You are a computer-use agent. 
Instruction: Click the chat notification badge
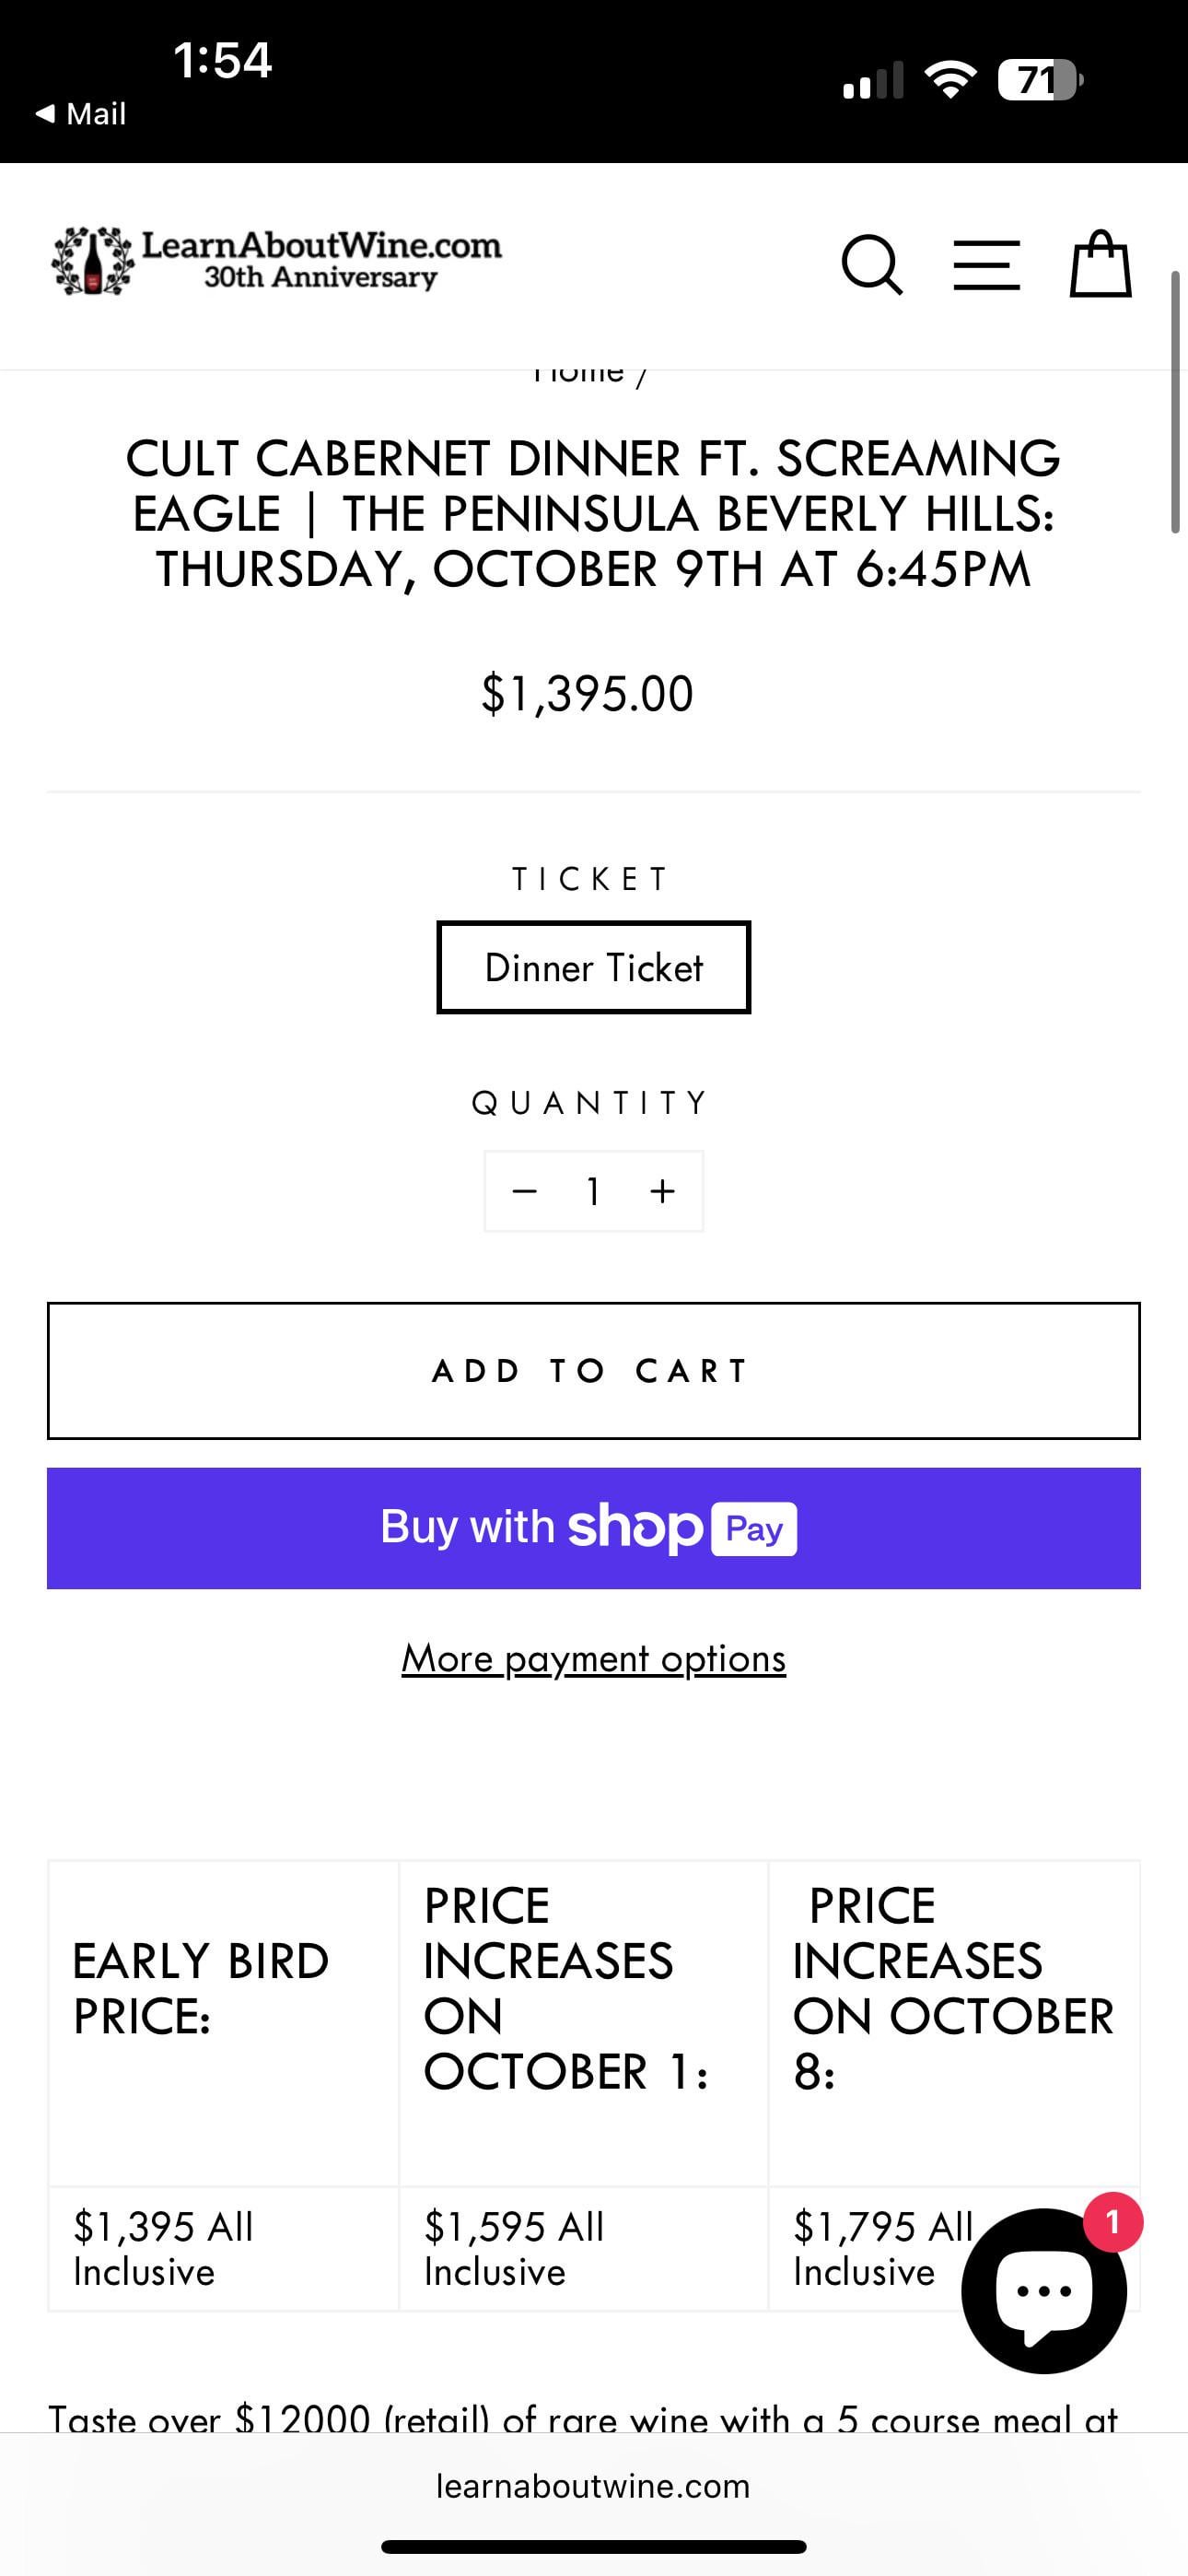point(1112,2222)
